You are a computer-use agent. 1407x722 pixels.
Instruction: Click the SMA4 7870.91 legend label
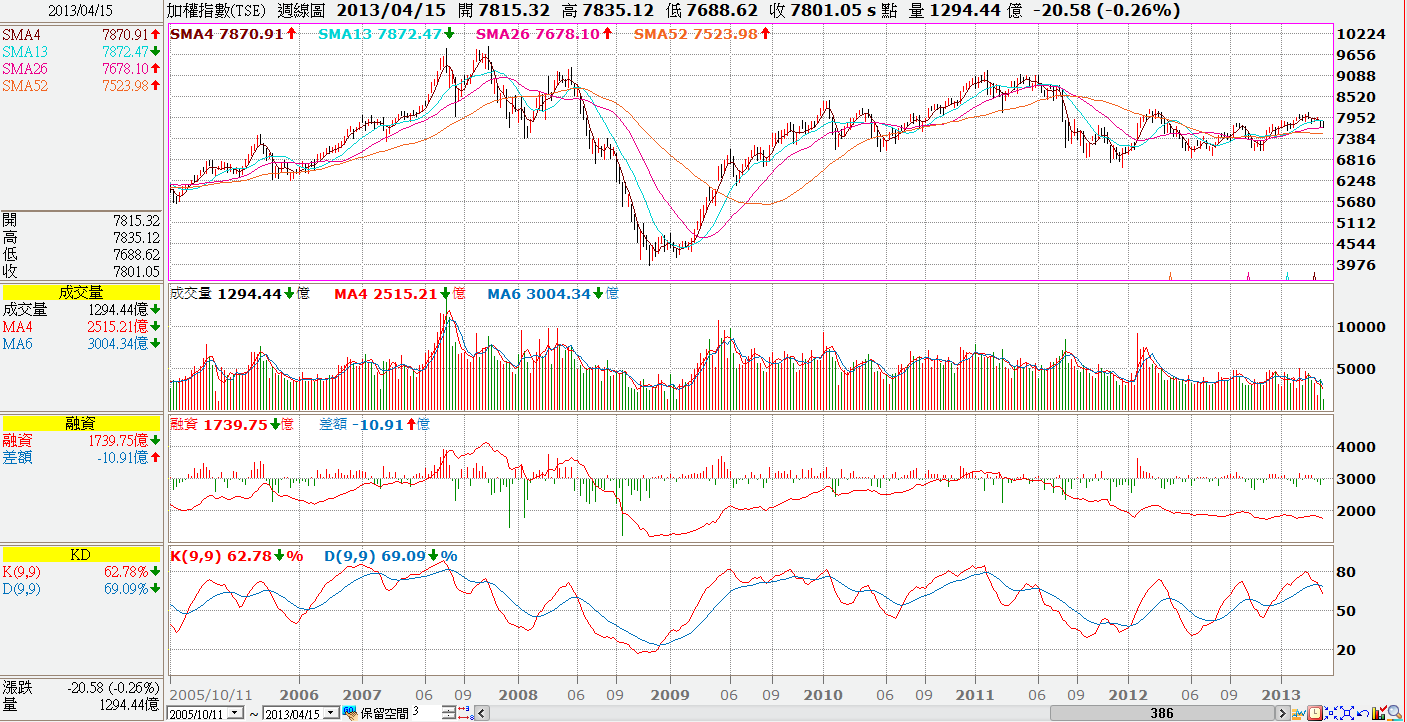click(234, 34)
